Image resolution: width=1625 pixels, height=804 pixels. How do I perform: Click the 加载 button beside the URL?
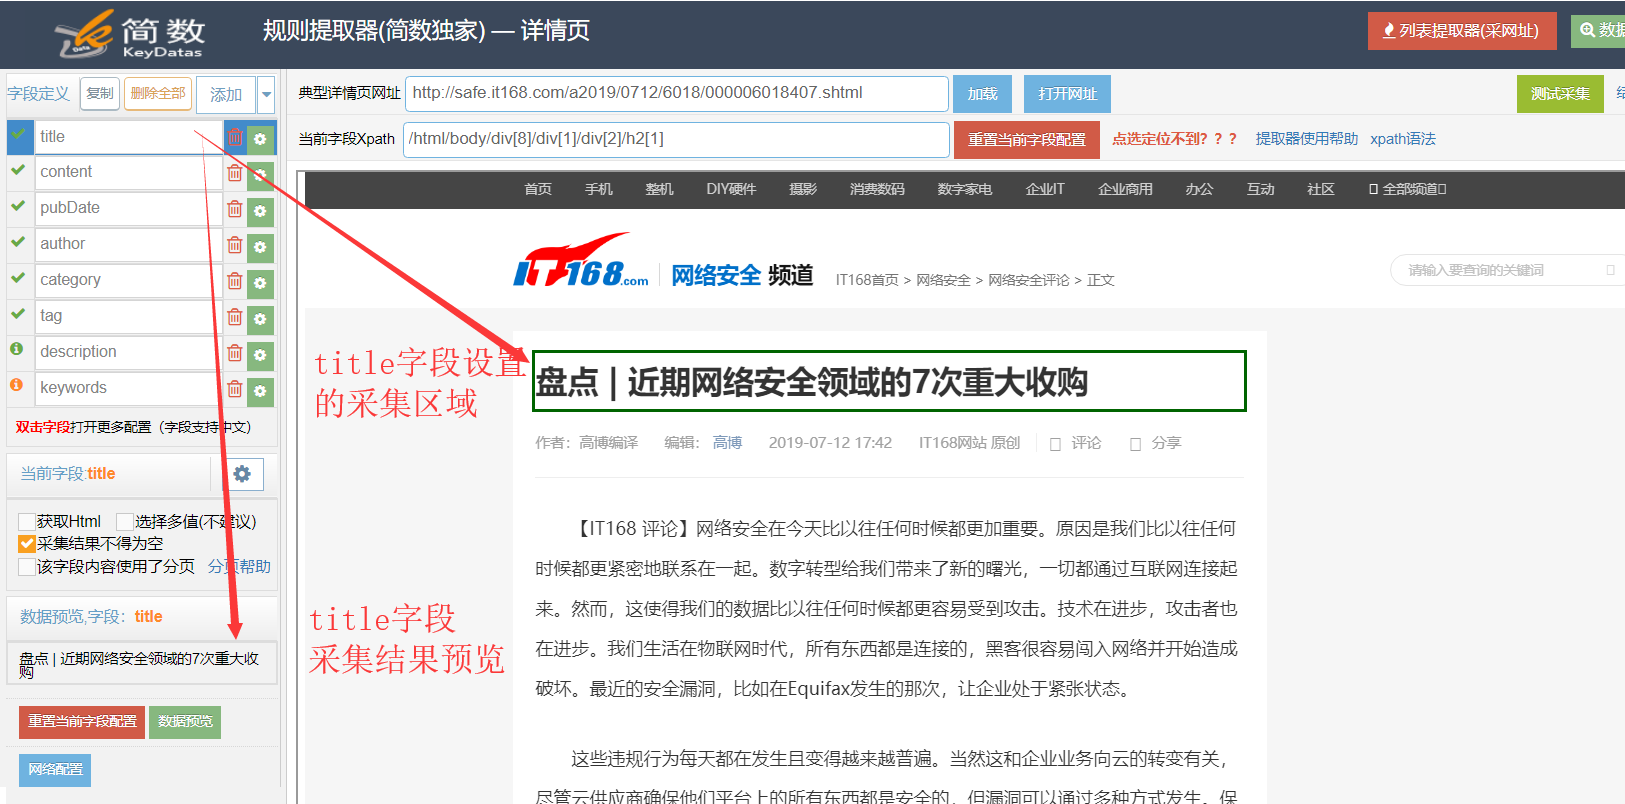982,94
